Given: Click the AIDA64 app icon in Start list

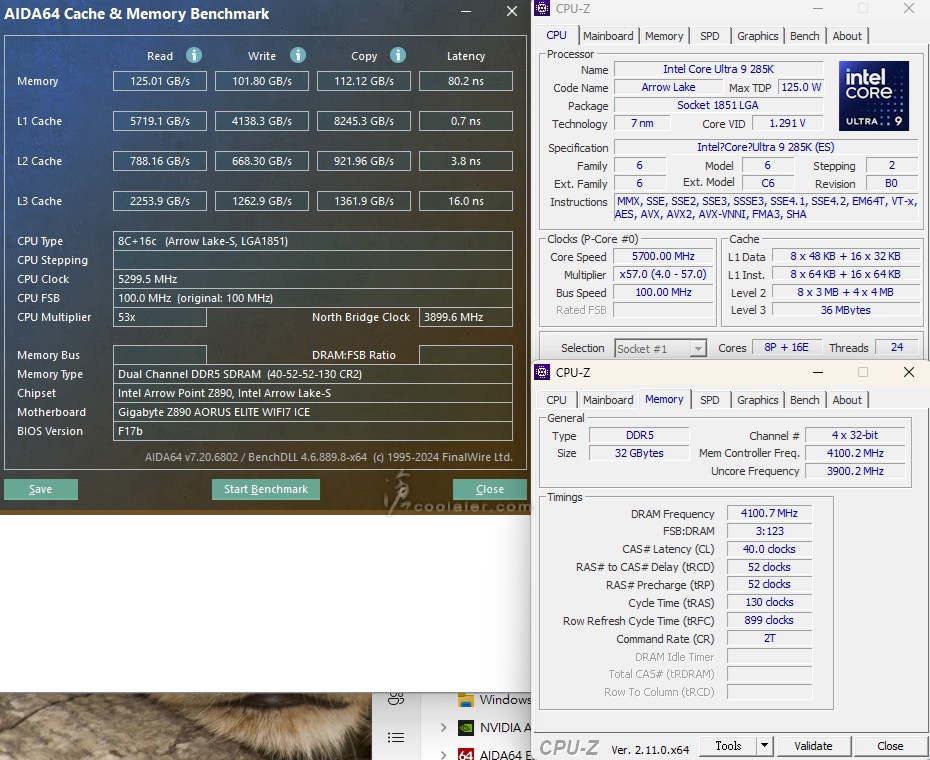Looking at the screenshot, I should tap(466, 755).
